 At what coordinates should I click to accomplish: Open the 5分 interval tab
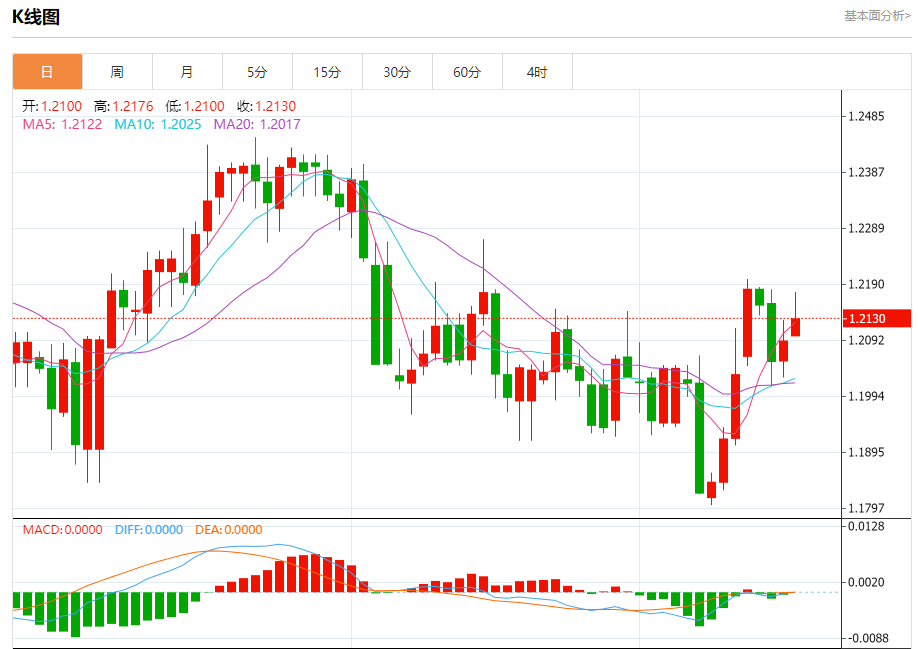[x=257, y=72]
